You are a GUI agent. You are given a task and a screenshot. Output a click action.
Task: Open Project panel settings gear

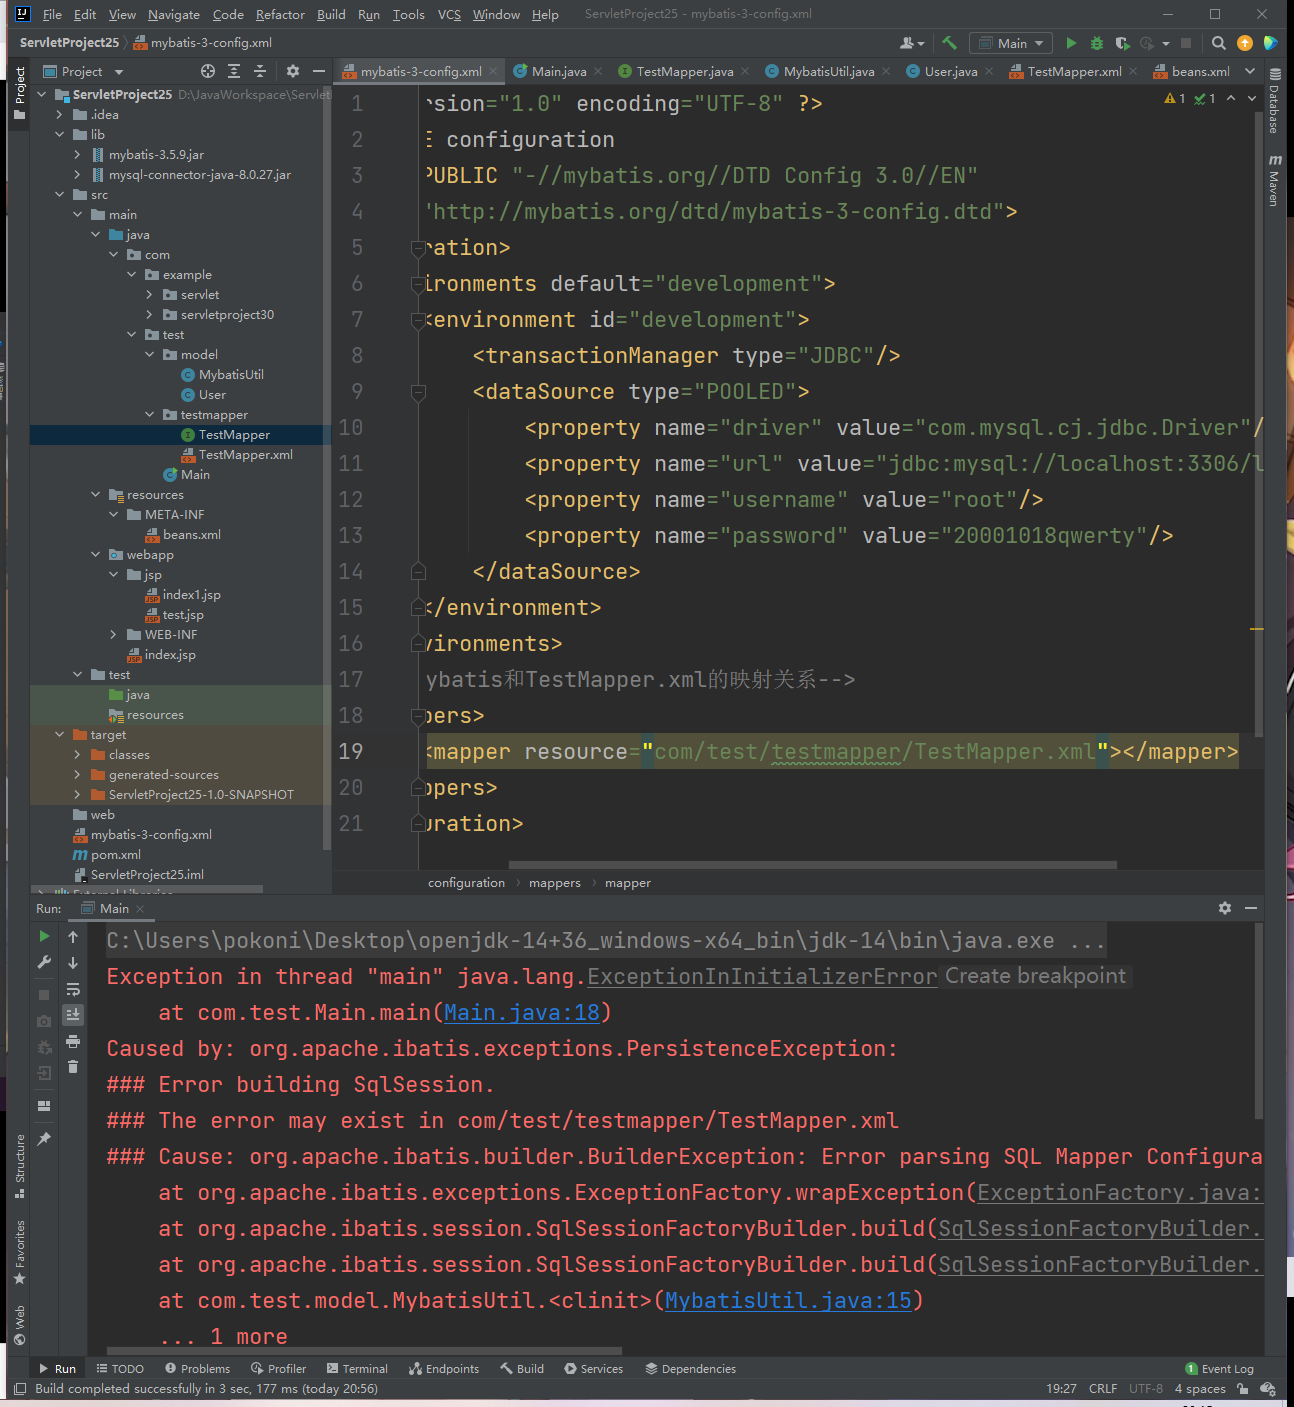[293, 71]
